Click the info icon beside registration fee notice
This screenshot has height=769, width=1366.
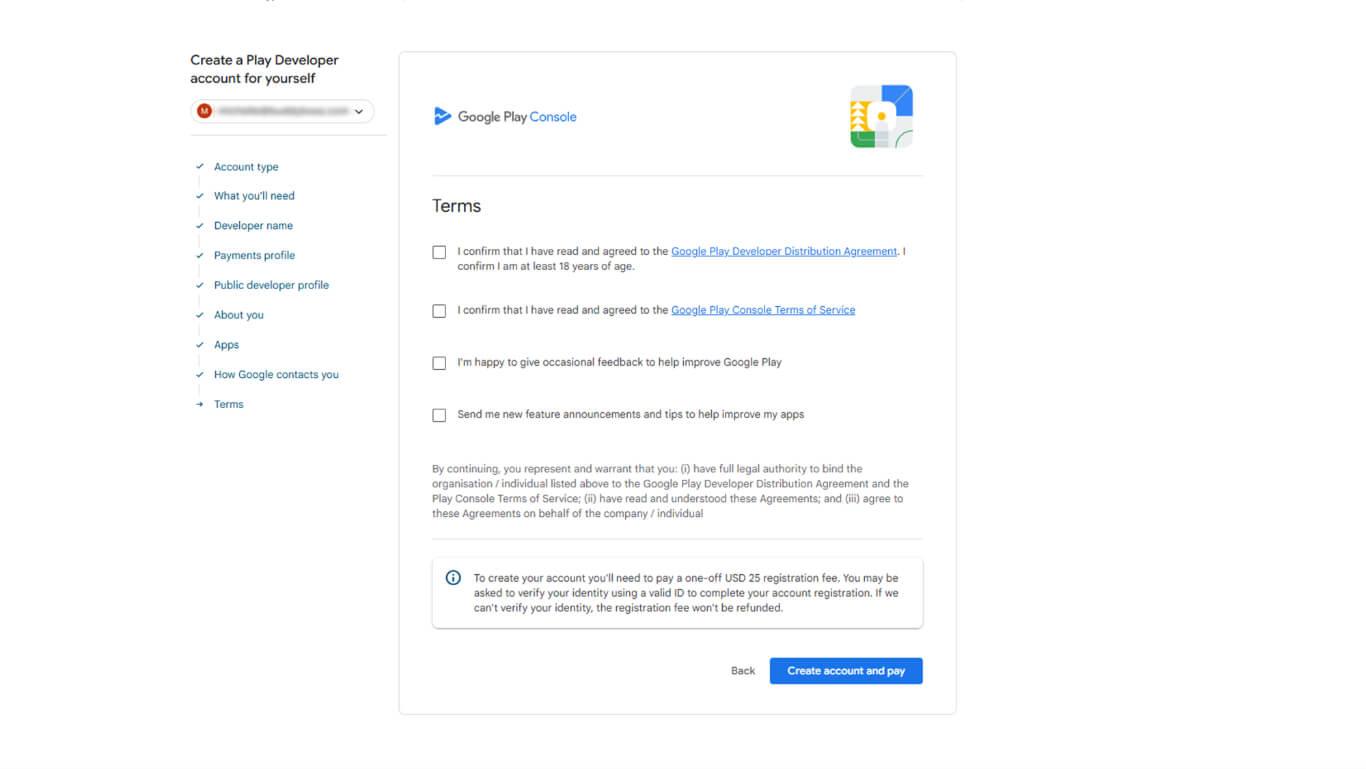point(453,578)
